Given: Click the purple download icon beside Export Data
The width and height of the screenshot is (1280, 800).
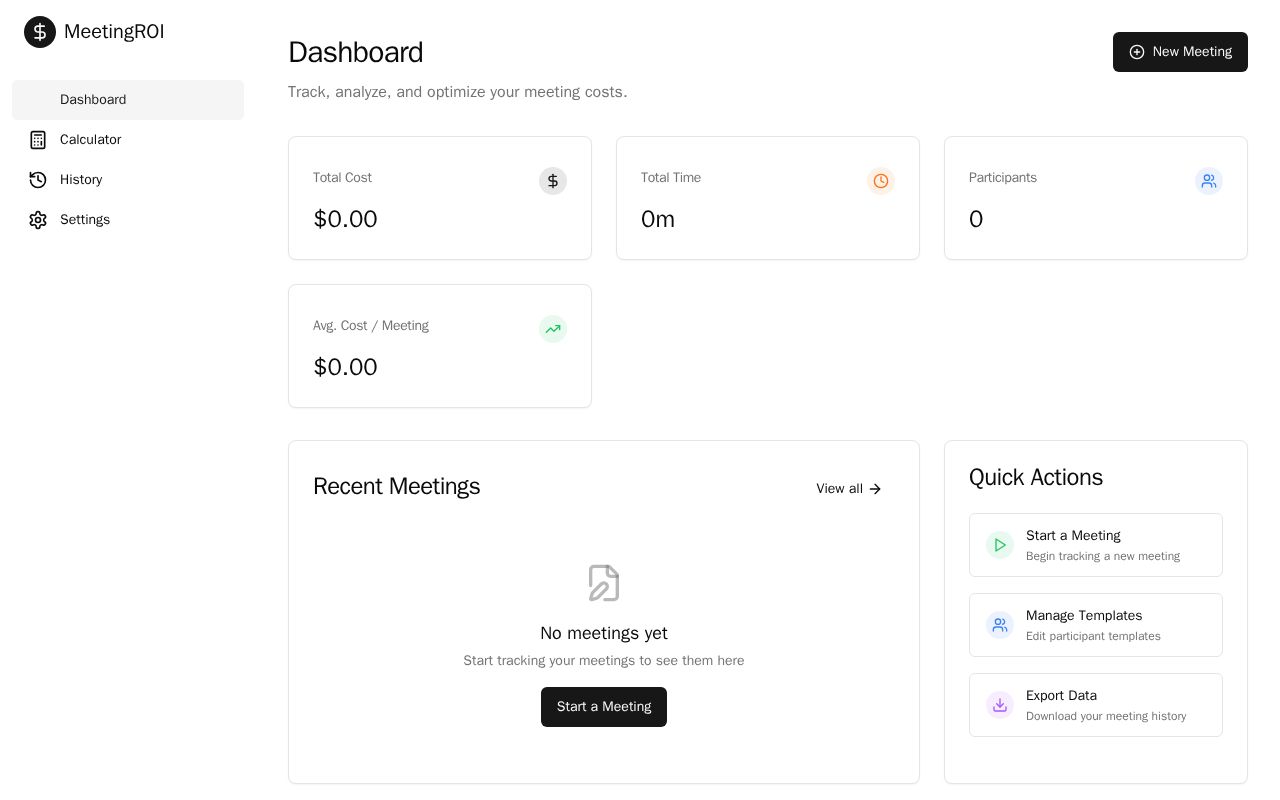Looking at the screenshot, I should pos(1000,705).
